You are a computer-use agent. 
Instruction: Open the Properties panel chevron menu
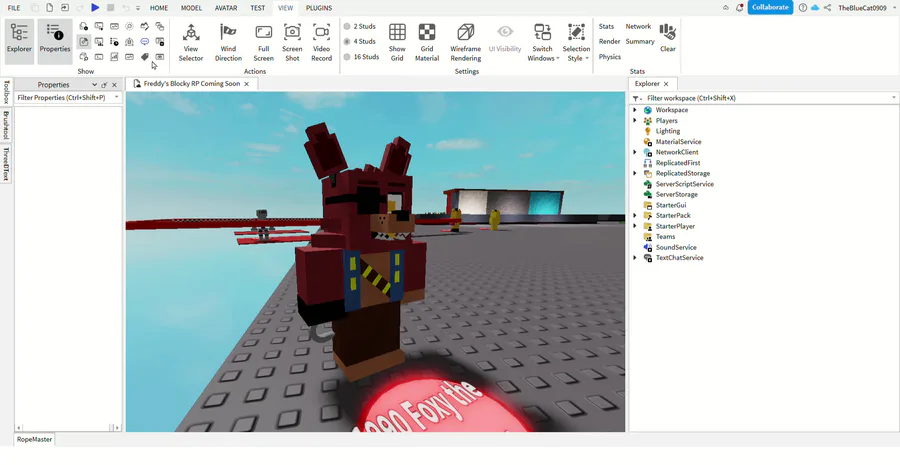tap(95, 84)
